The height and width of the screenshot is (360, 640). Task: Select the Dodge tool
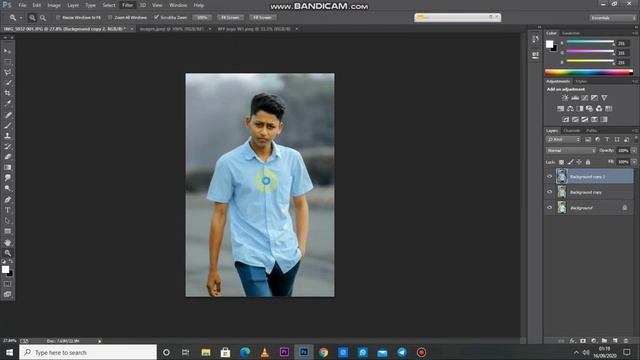point(7,189)
